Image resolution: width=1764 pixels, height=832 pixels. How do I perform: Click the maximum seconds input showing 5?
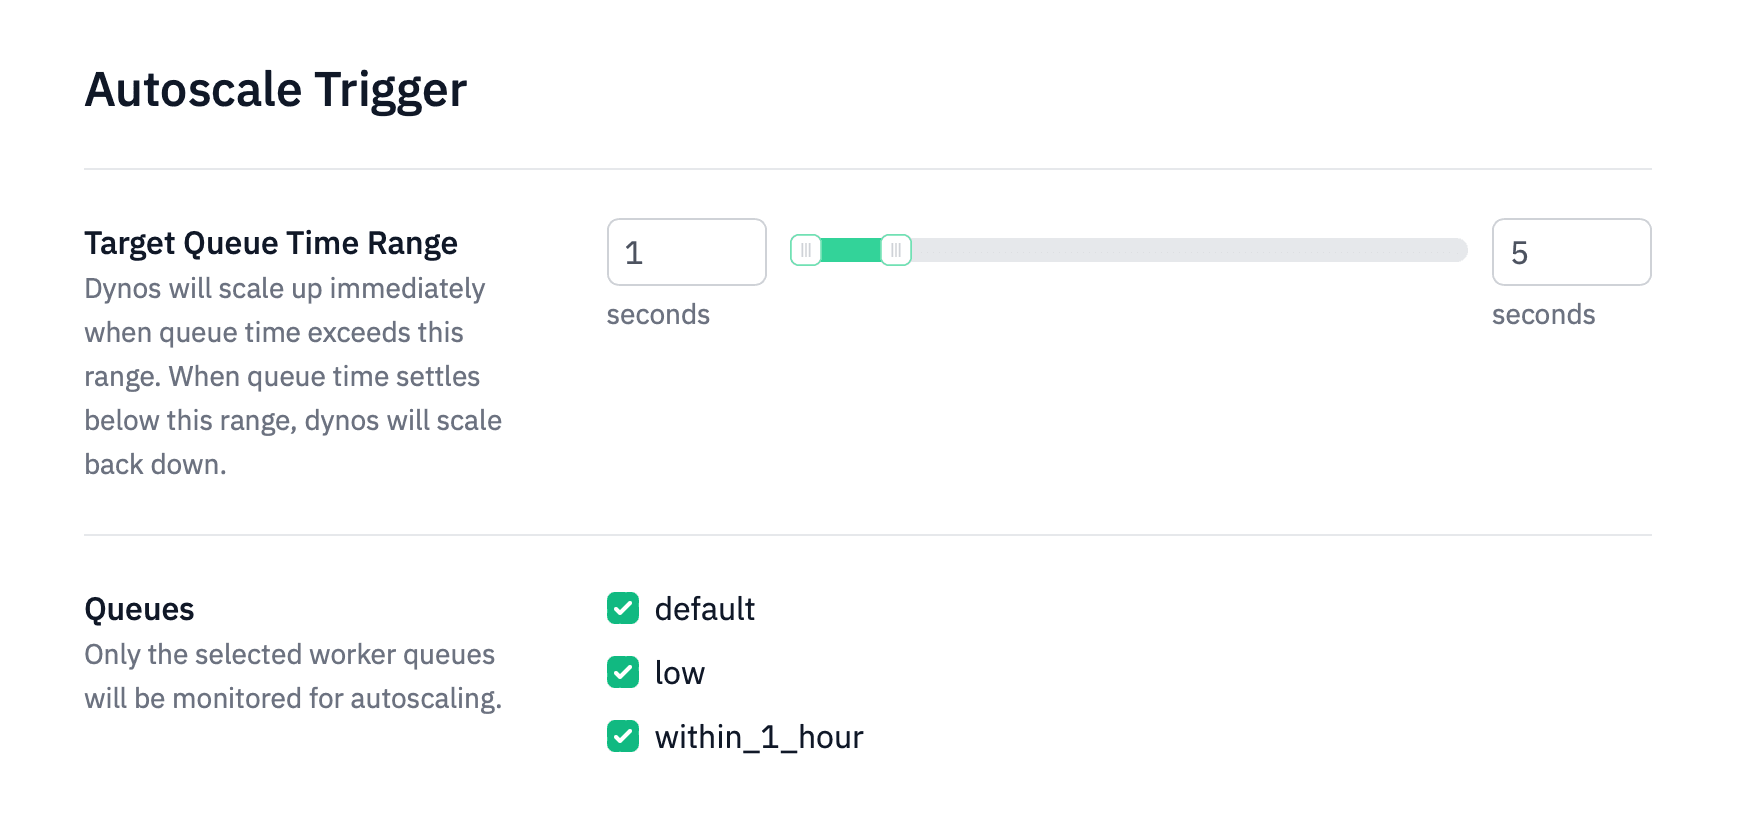tap(1571, 252)
